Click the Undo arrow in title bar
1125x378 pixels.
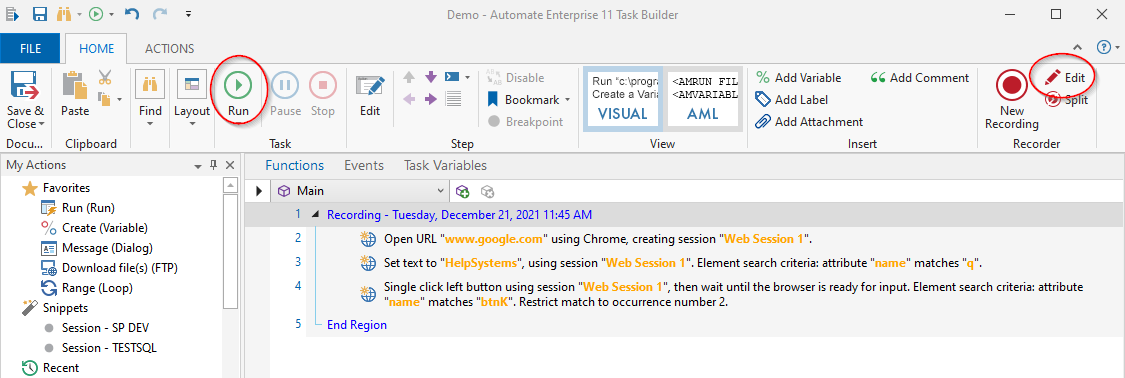point(131,14)
